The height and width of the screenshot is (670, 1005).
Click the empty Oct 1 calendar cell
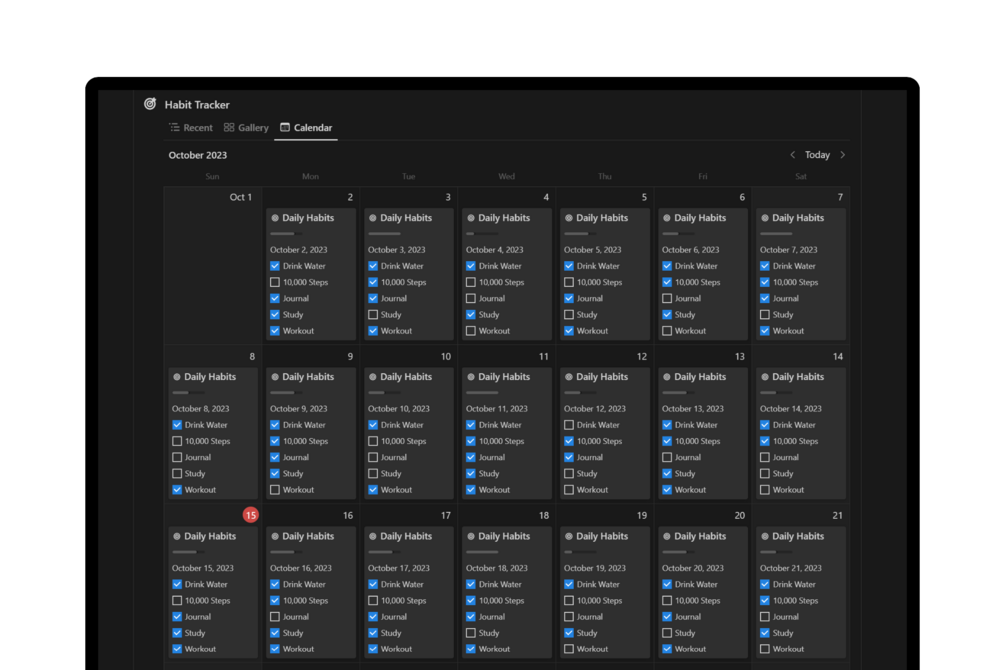click(x=212, y=266)
